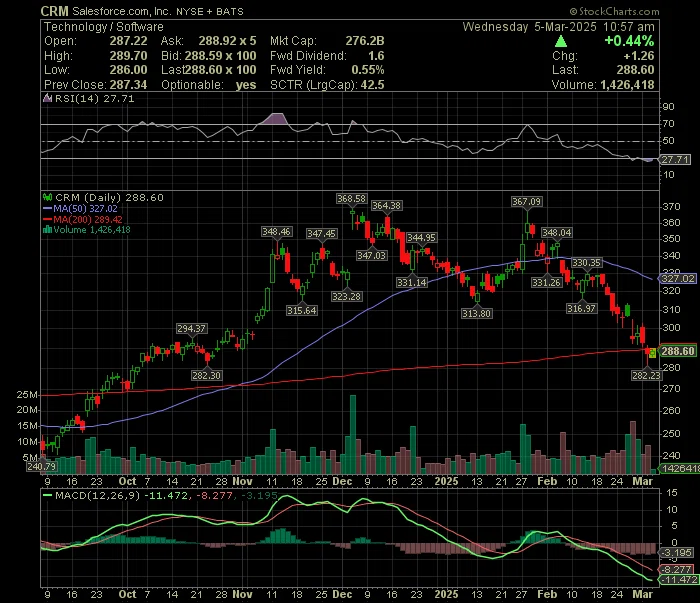This screenshot has width=700, height=603.
Task: Click the 282.23 low price label
Action: (646, 376)
